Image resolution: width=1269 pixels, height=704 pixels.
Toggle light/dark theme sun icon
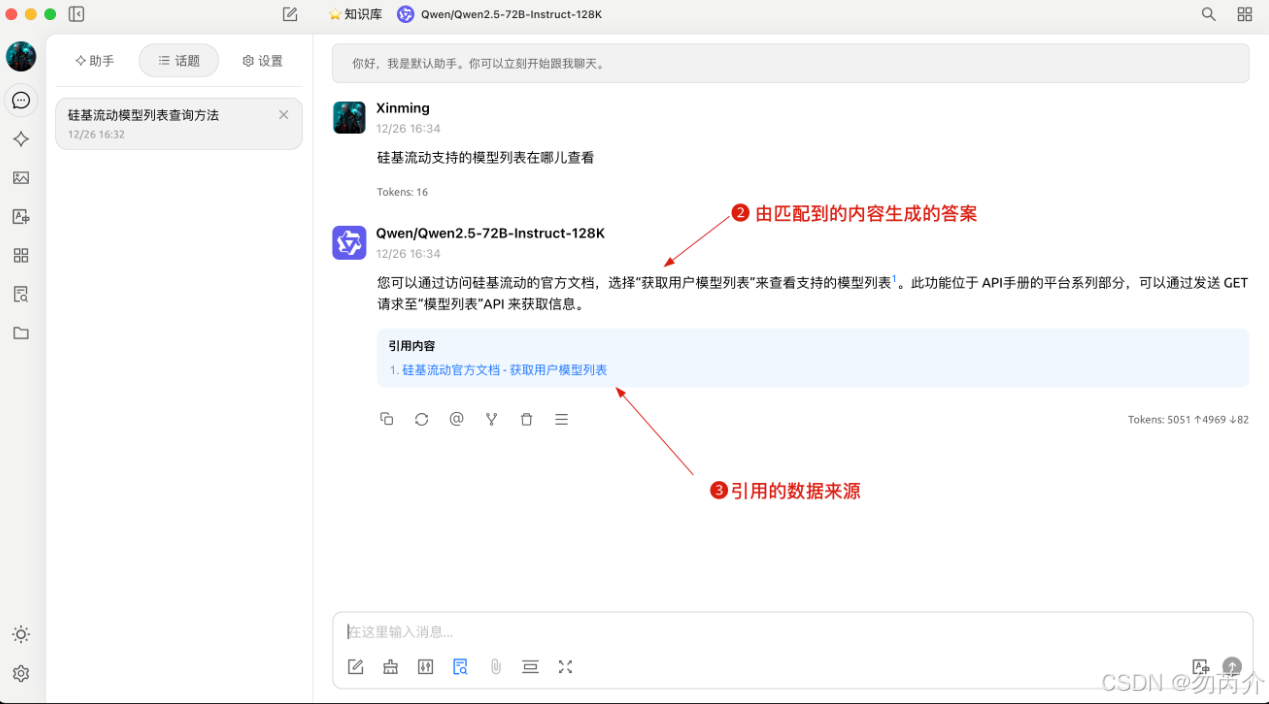point(21,635)
